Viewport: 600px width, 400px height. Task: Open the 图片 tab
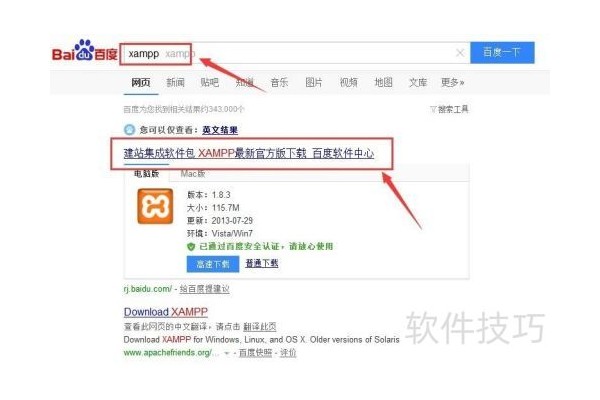point(314,82)
